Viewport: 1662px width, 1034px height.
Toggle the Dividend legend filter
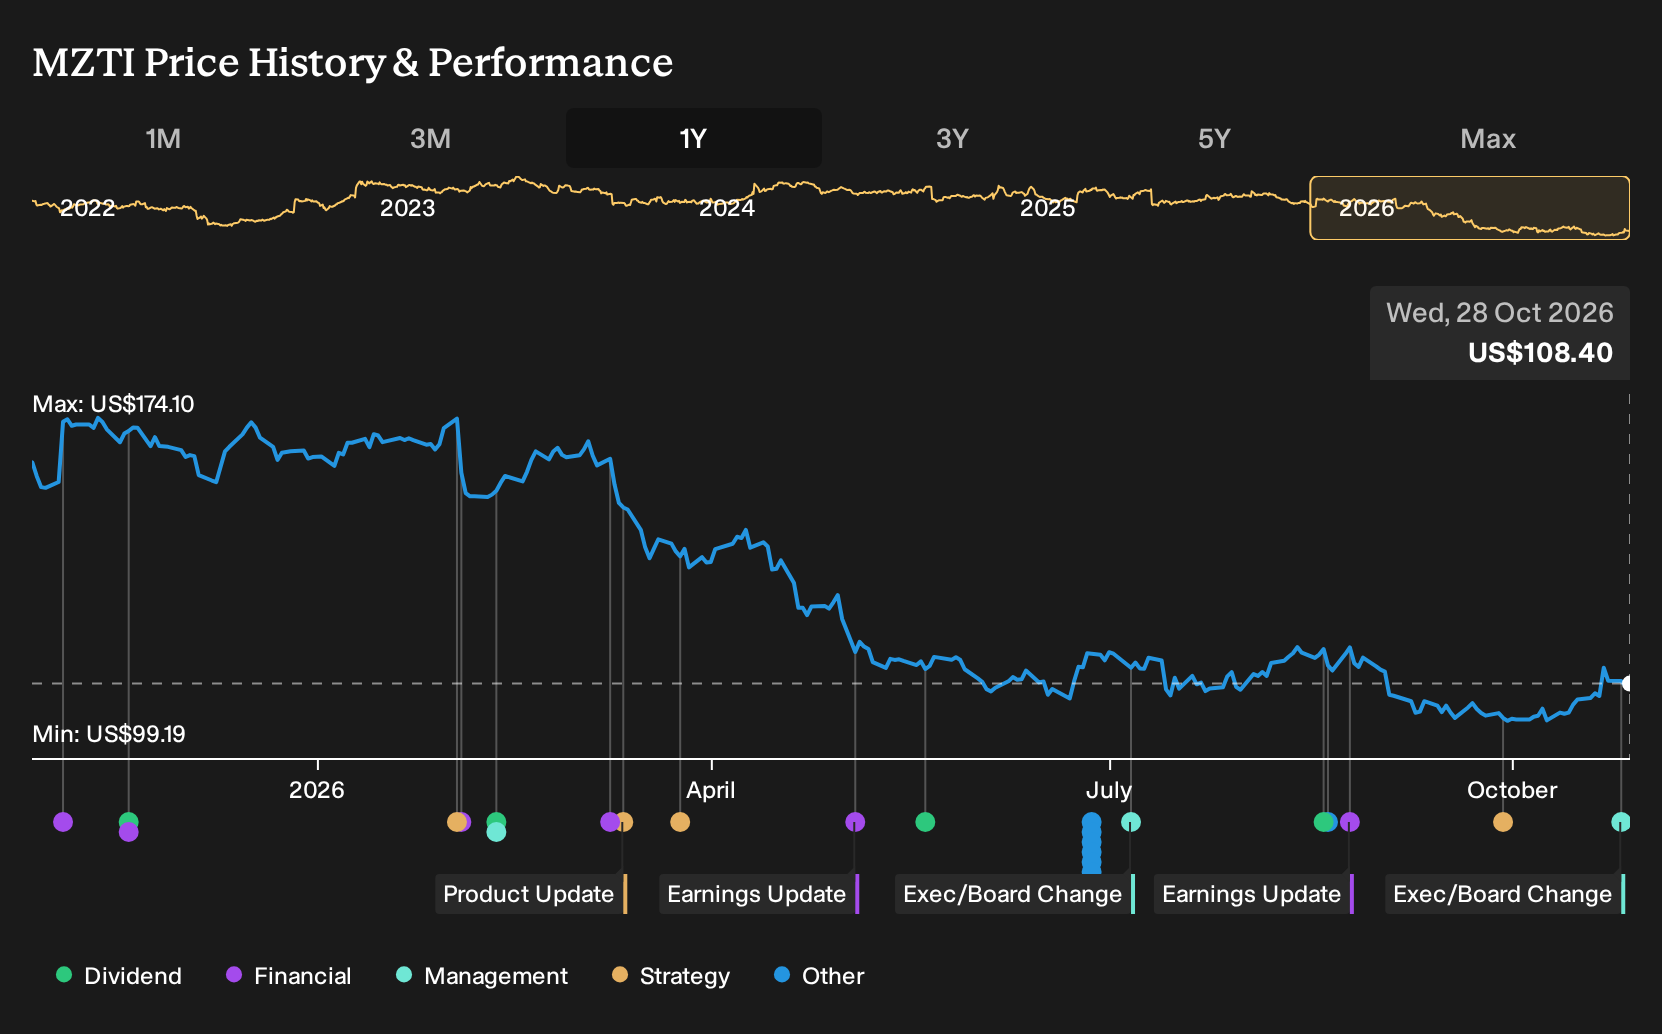pyautogui.click(x=119, y=976)
